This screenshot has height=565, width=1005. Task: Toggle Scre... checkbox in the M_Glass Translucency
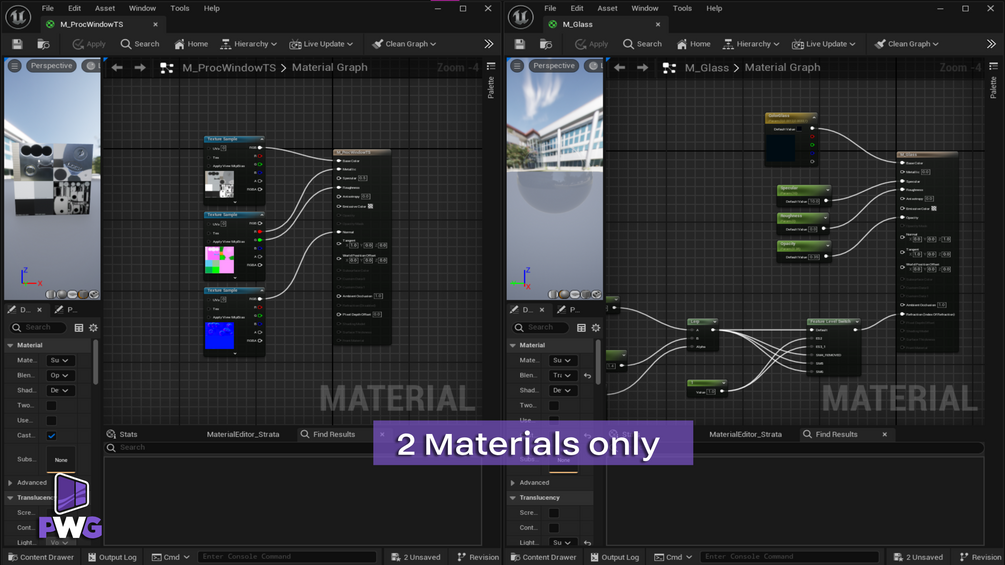tap(554, 513)
